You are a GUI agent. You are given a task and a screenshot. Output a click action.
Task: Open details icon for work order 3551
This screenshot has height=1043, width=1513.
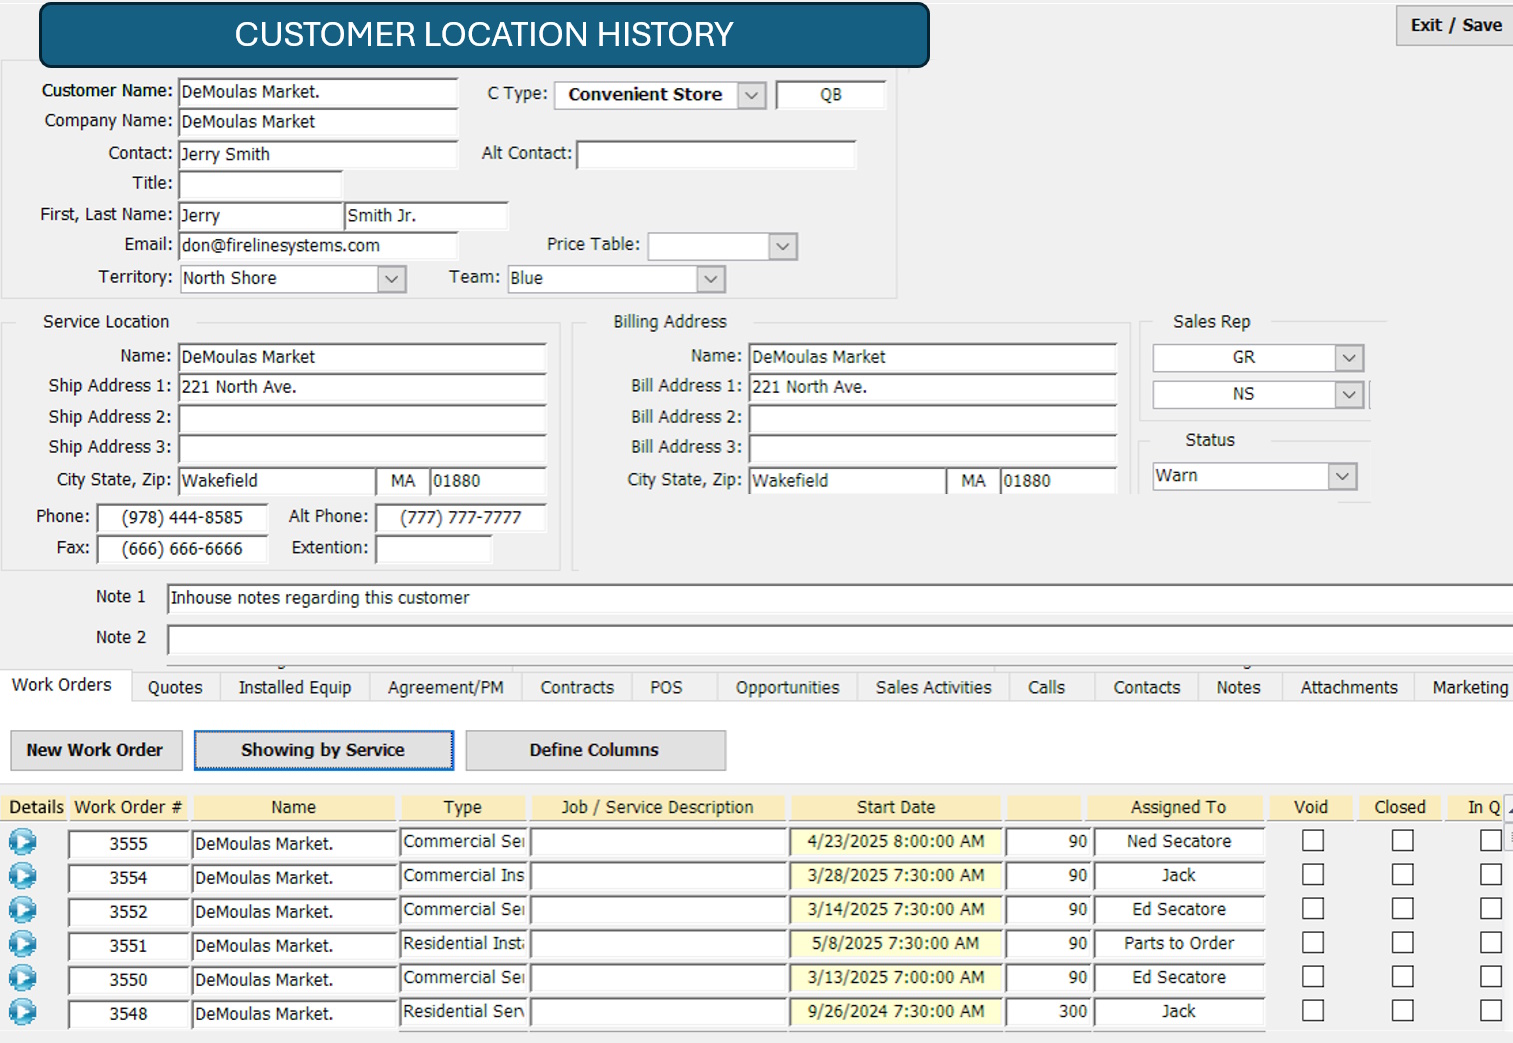[x=22, y=944]
